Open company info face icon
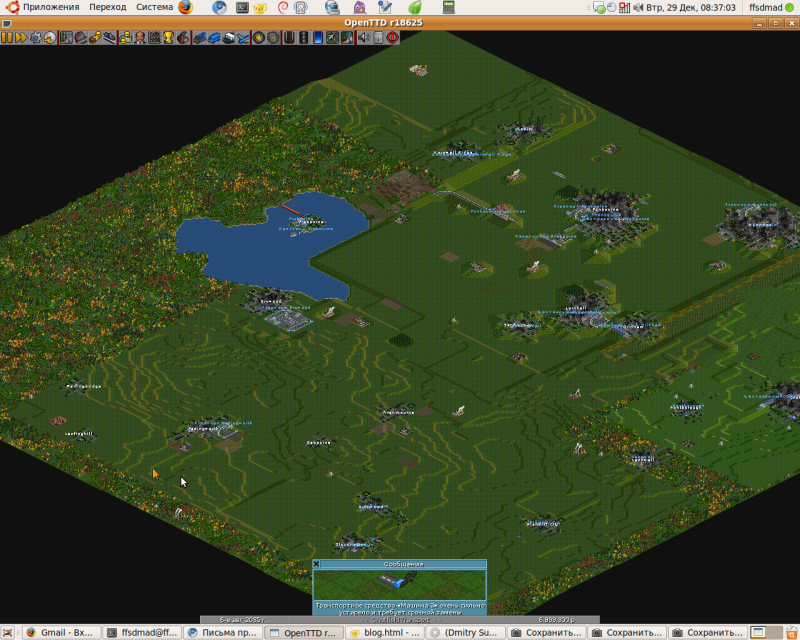The image size is (800, 640). [140, 38]
